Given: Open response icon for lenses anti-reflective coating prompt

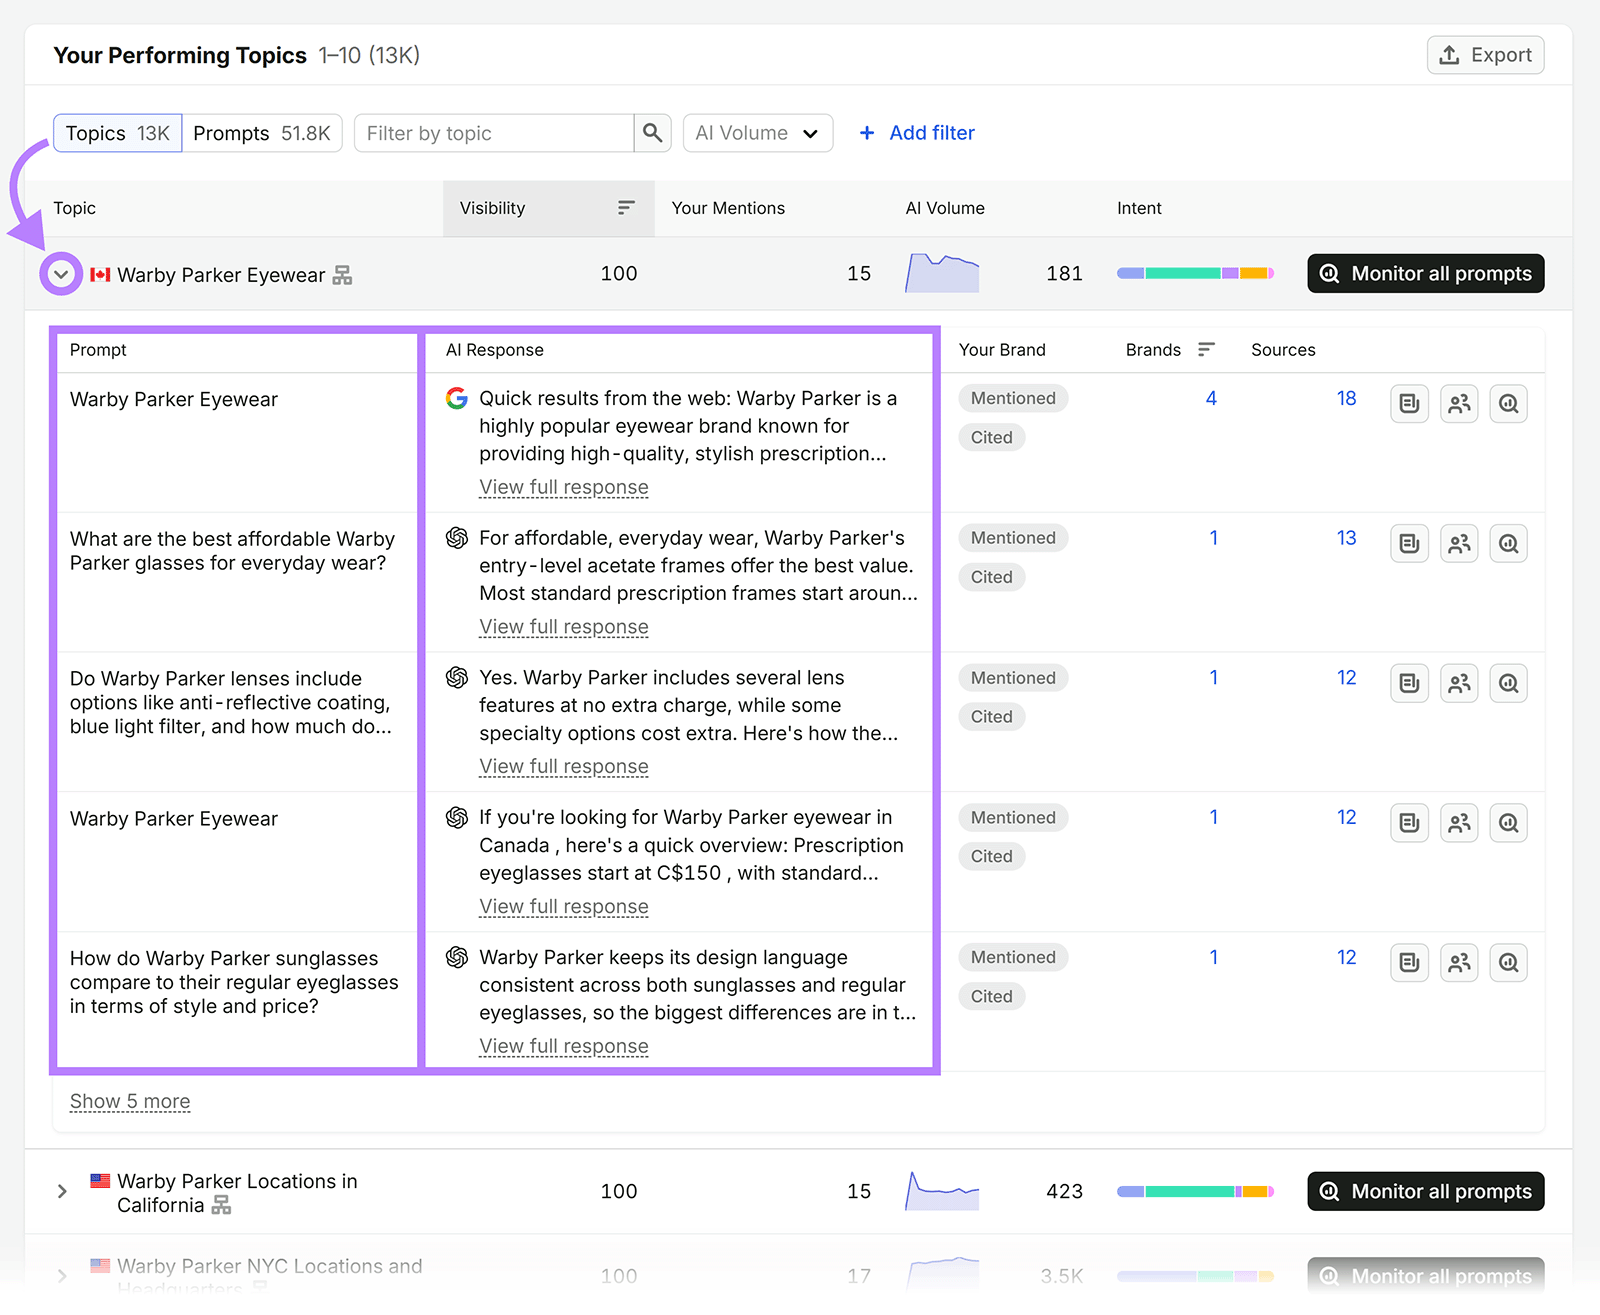Looking at the screenshot, I should pyautogui.click(x=1409, y=684).
